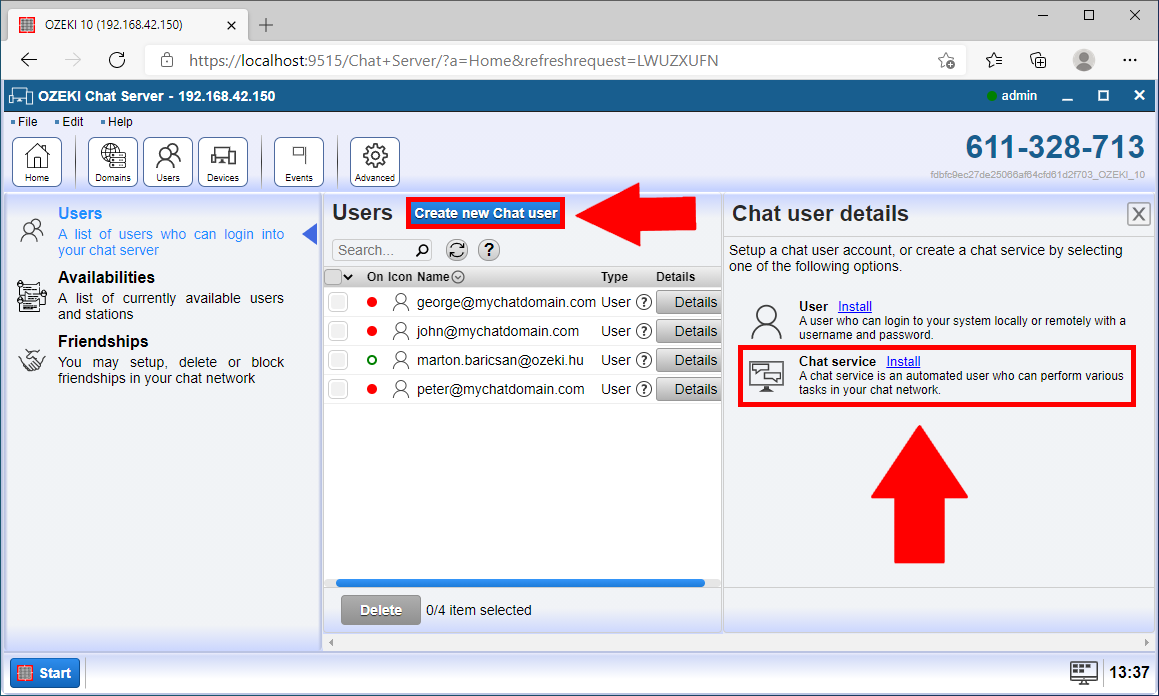Image resolution: width=1159 pixels, height=696 pixels.
Task: Select the row checkbox for marton.baricsan@ozeki.hu
Action: point(337,360)
